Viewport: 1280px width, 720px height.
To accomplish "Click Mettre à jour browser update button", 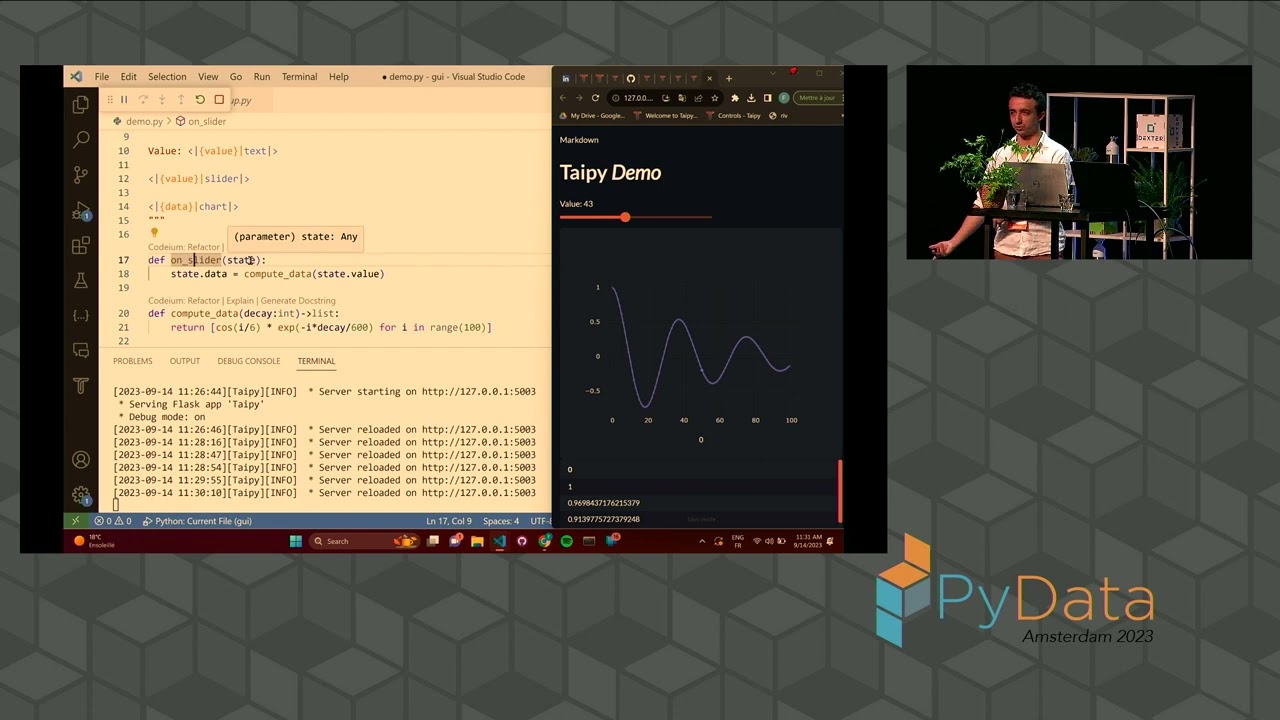I will pyautogui.click(x=817, y=98).
